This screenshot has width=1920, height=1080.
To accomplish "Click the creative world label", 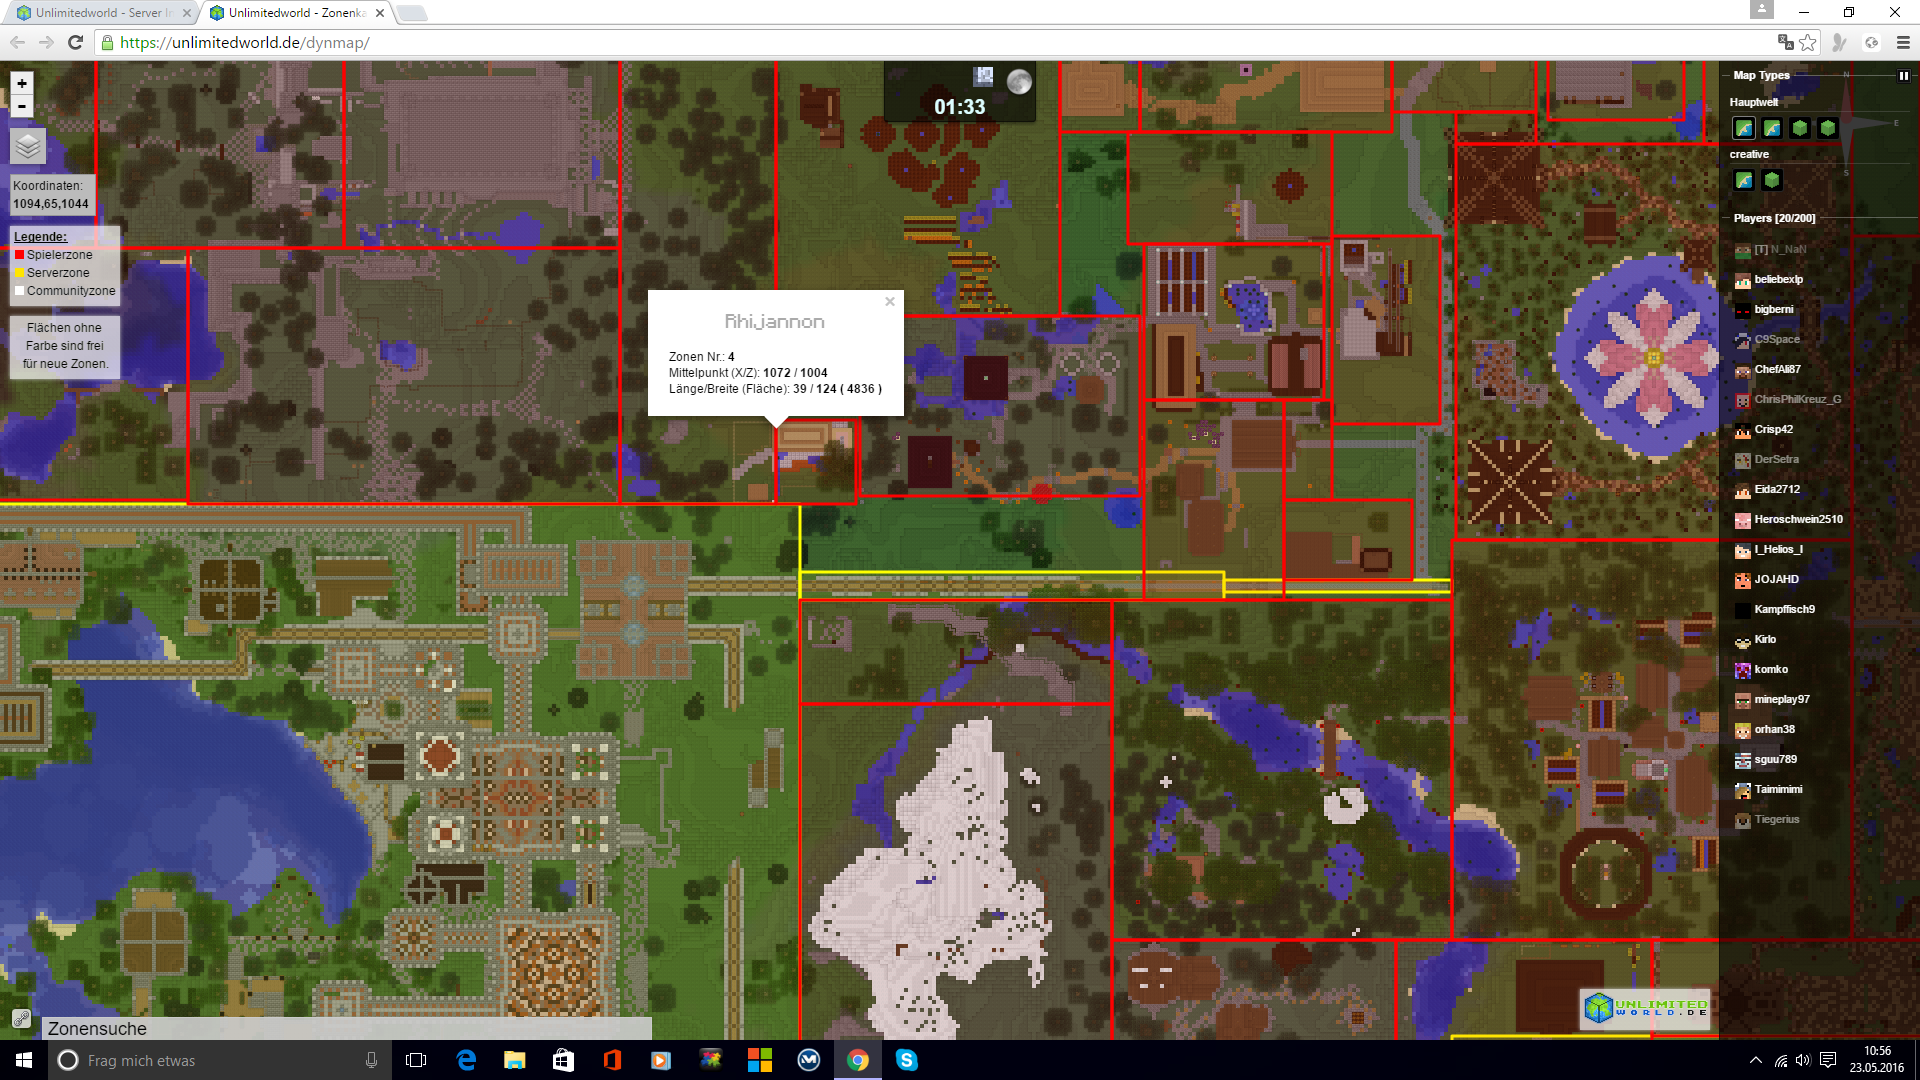I will point(1749,154).
